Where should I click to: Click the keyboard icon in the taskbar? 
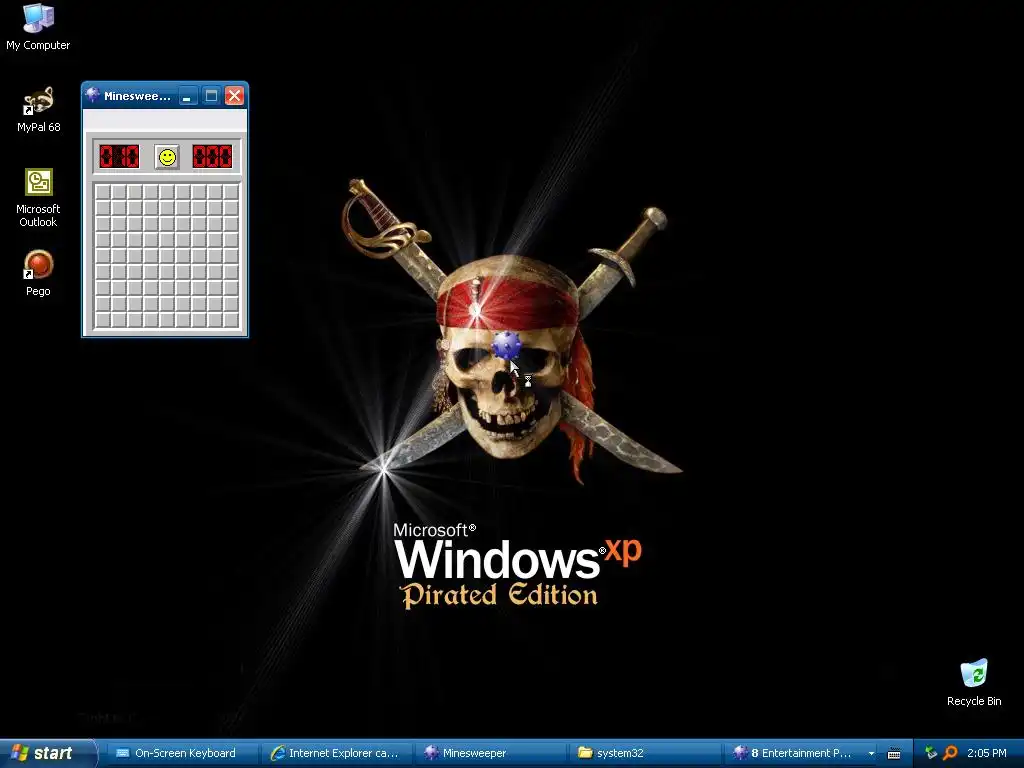[894, 754]
